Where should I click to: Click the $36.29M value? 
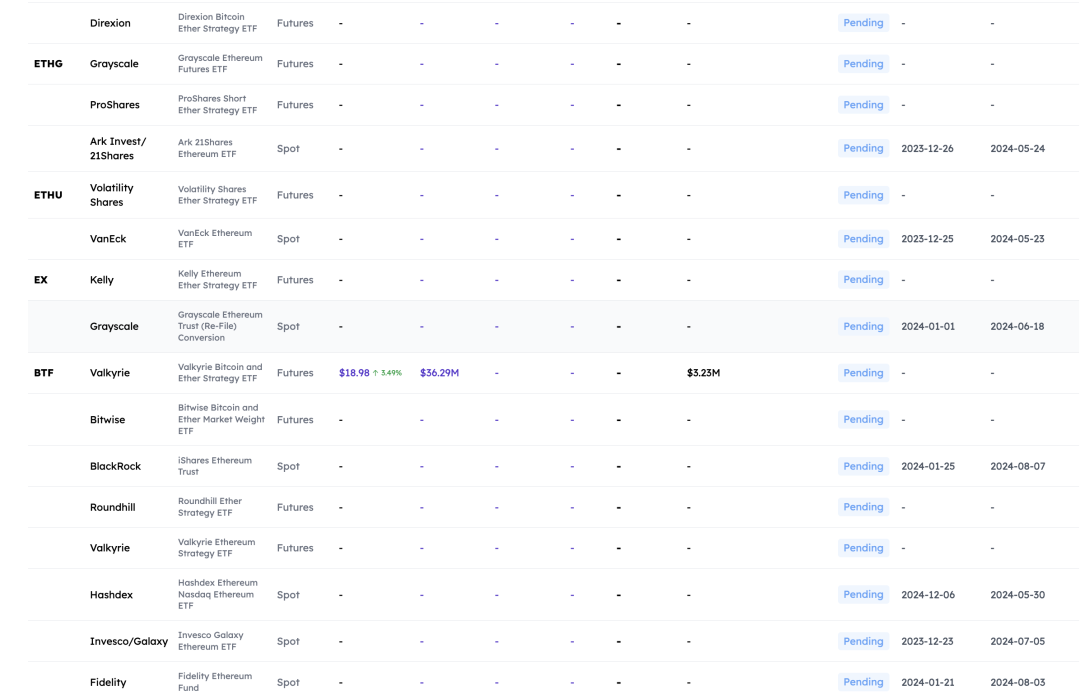coord(439,372)
